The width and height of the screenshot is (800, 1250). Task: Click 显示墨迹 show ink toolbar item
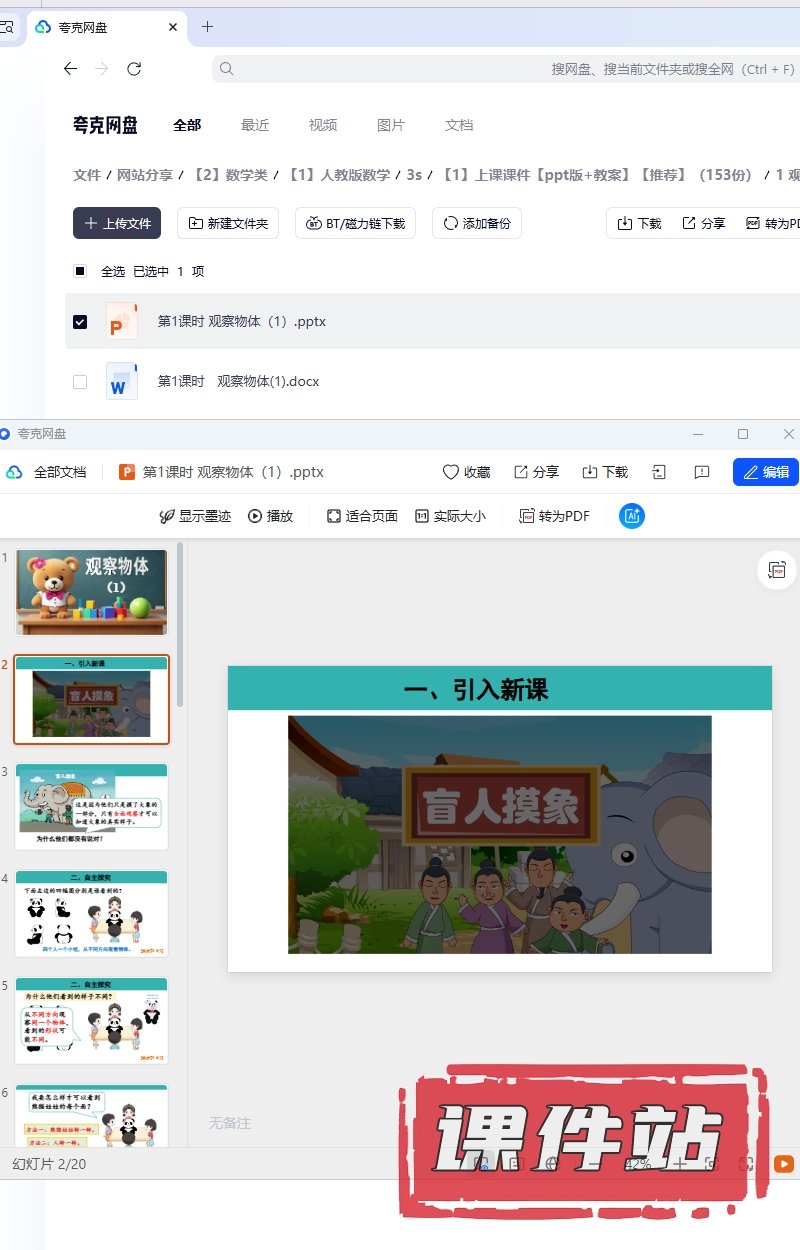click(195, 516)
